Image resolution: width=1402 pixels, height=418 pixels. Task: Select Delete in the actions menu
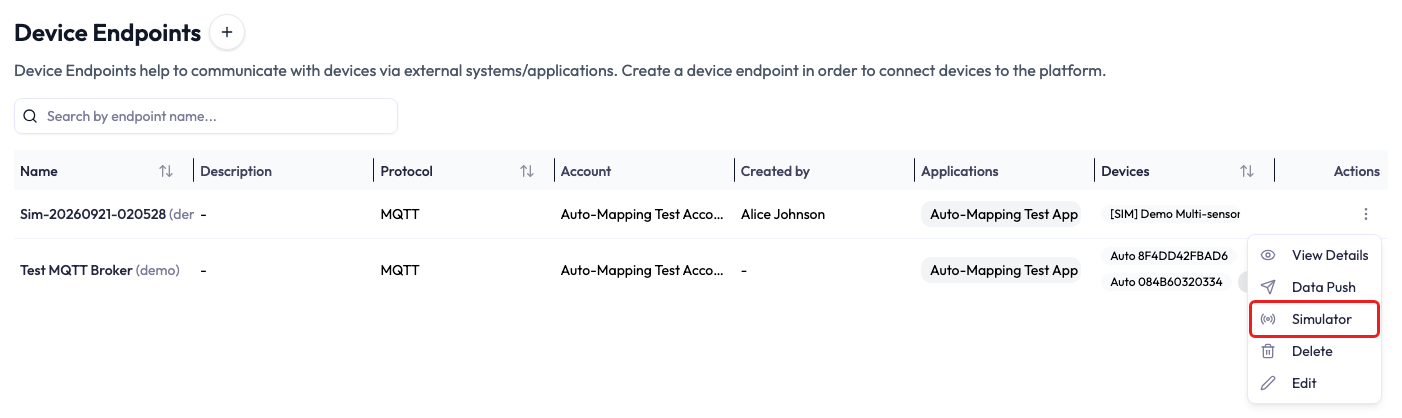[1315, 351]
